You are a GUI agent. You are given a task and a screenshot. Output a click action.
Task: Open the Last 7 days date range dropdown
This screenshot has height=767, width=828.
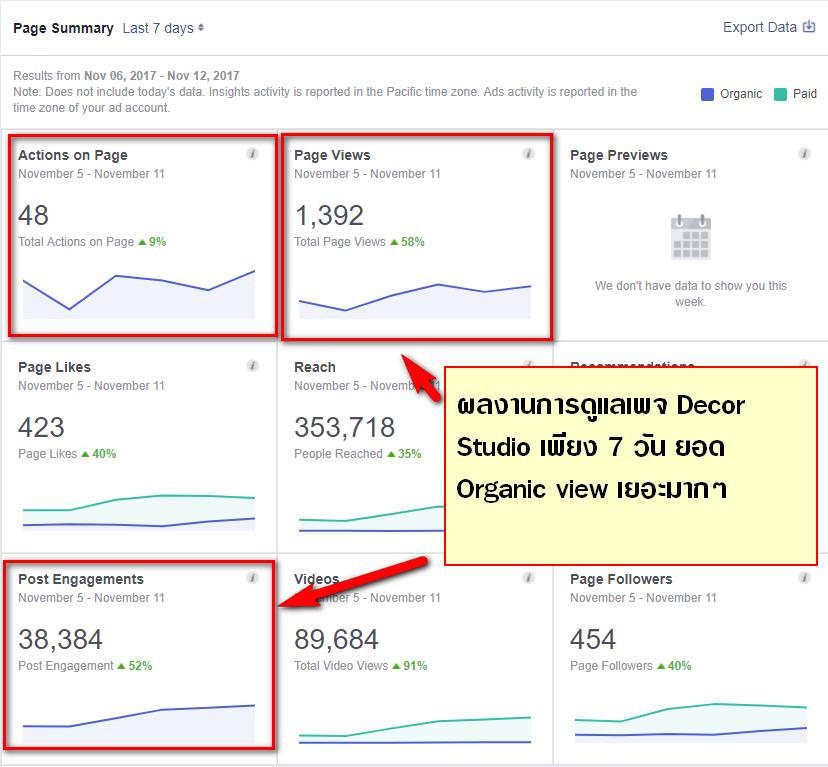pyautogui.click(x=163, y=28)
